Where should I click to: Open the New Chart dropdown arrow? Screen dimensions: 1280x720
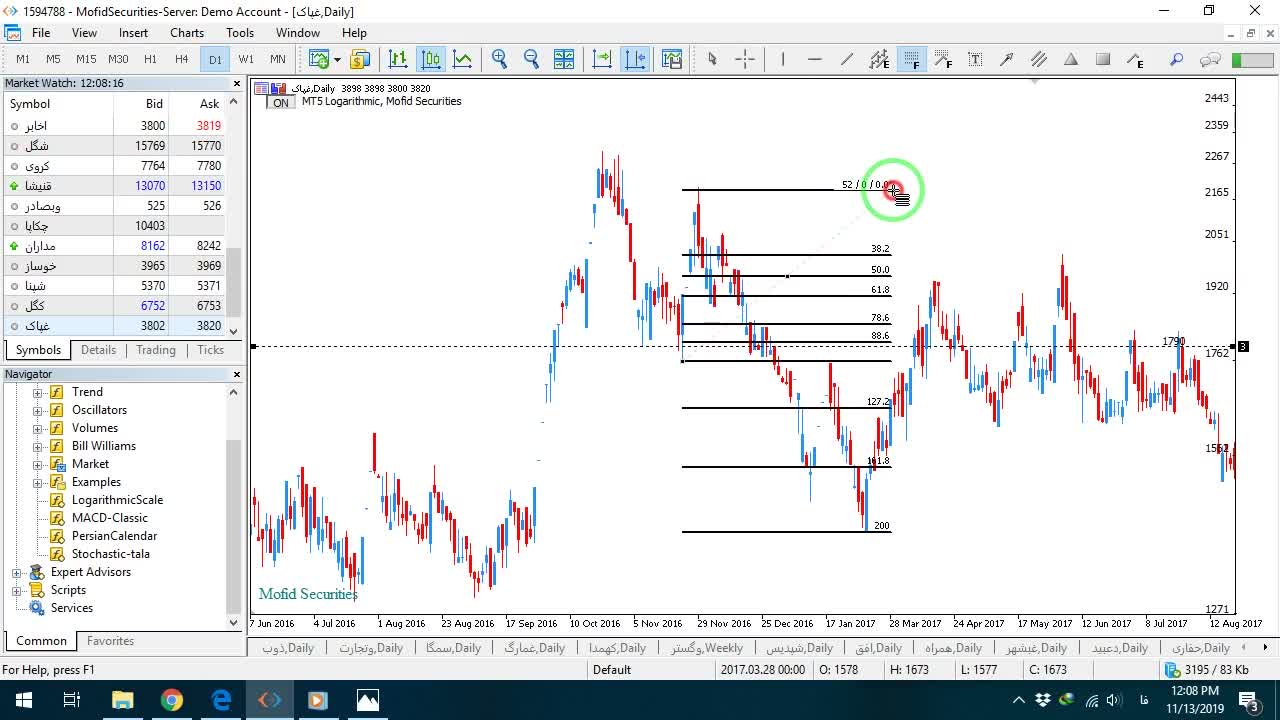coord(337,59)
